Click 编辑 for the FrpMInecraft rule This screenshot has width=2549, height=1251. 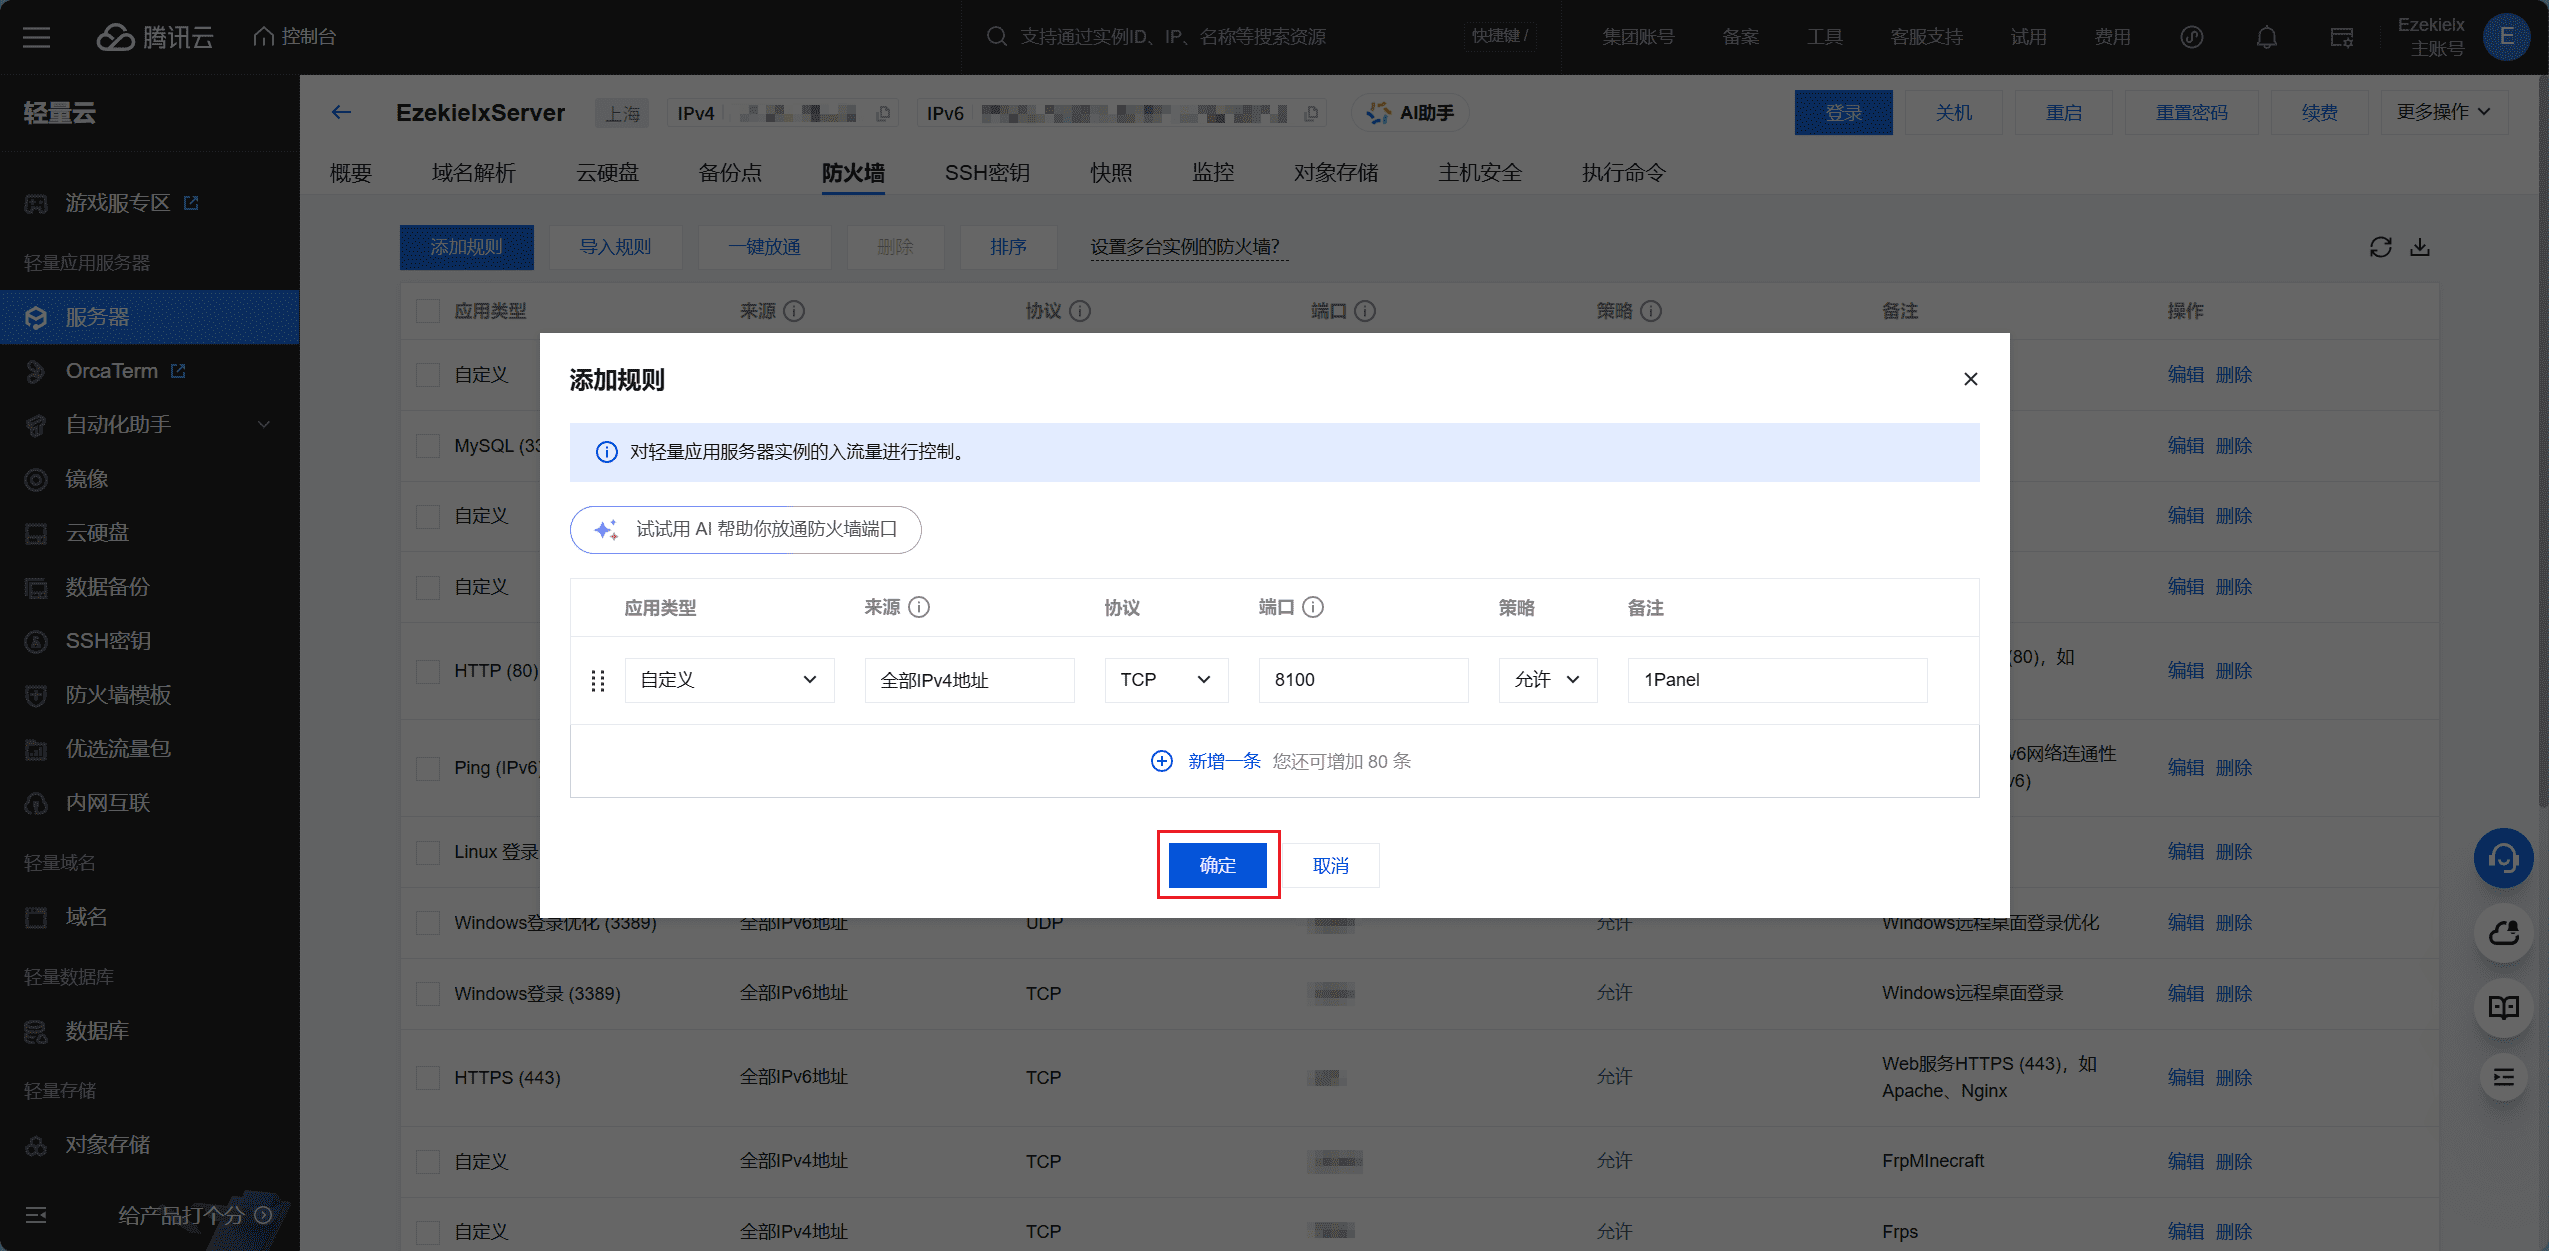[2186, 1162]
